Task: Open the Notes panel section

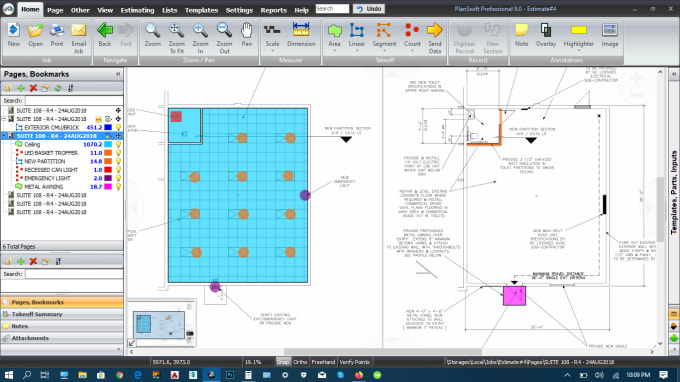Action: coord(62,326)
